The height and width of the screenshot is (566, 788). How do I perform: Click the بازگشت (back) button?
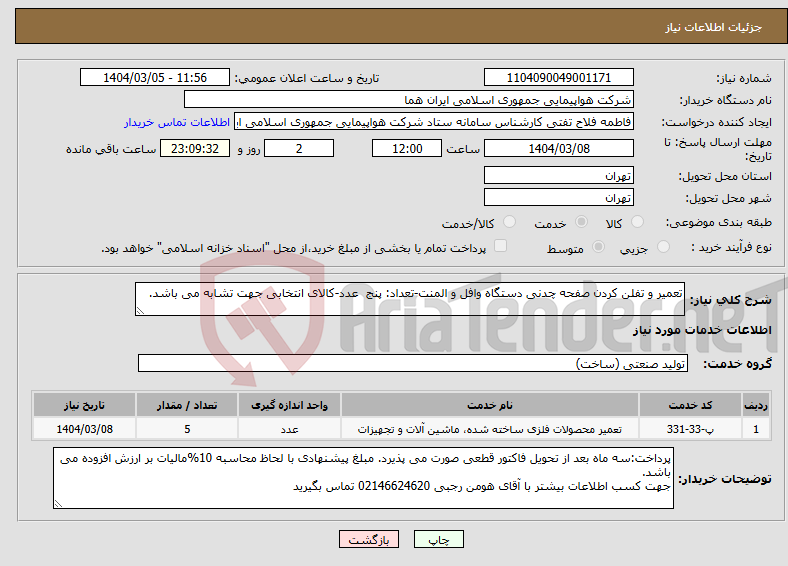(369, 539)
